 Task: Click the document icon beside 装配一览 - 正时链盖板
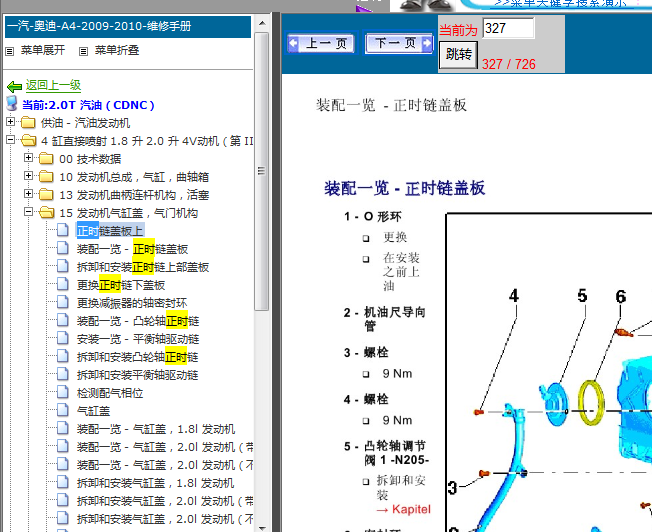point(63,248)
